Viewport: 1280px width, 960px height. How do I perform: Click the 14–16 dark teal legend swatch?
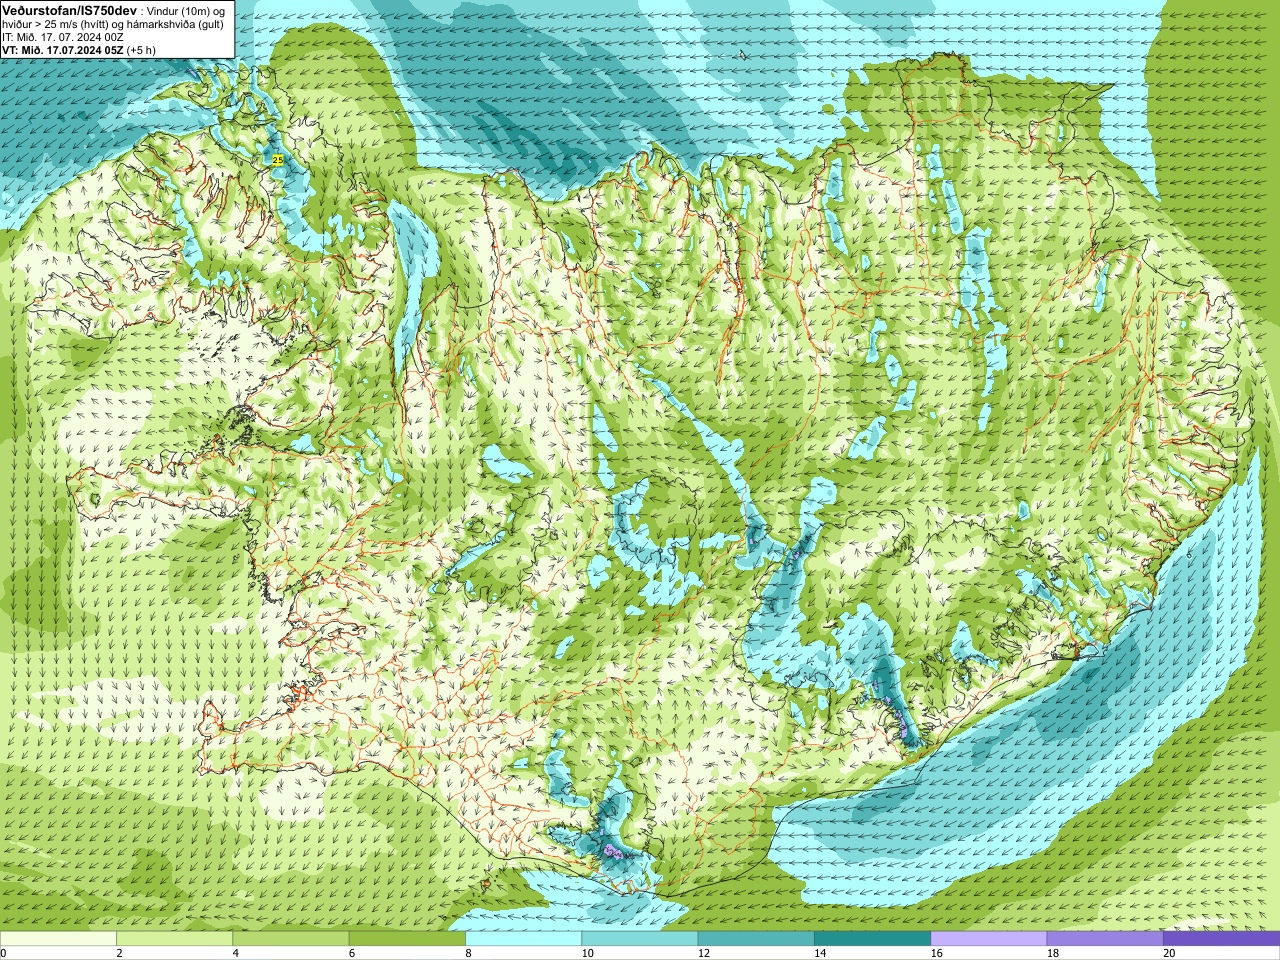pos(872,939)
